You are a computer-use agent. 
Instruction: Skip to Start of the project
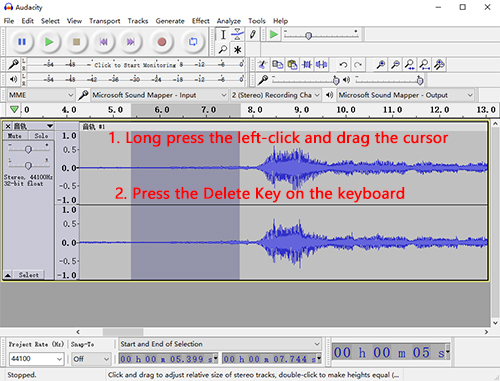(x=104, y=42)
